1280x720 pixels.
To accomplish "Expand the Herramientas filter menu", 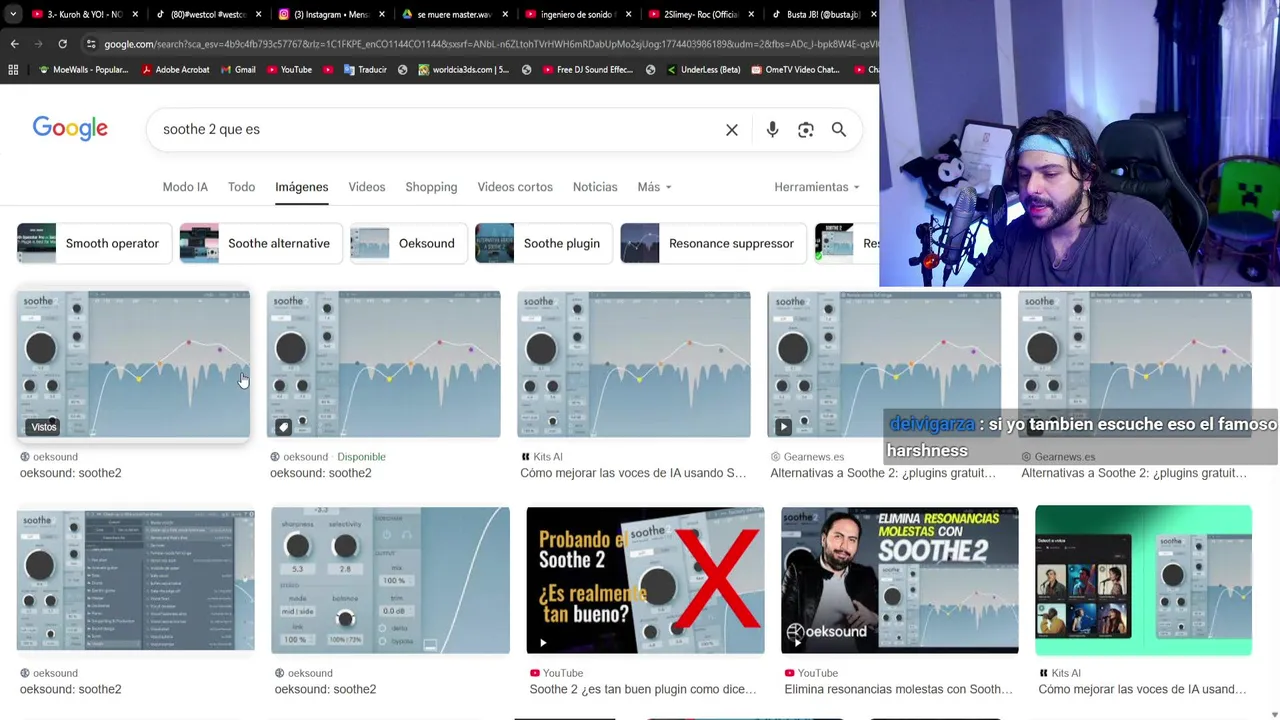I will (817, 187).
